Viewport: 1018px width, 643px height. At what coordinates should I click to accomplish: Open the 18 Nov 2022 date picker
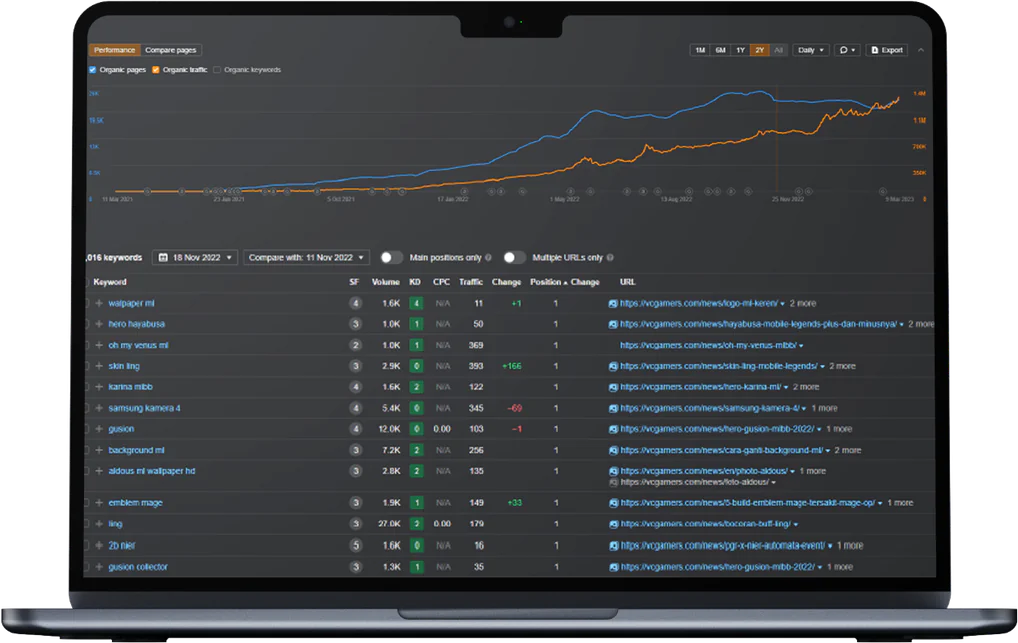tap(195, 258)
